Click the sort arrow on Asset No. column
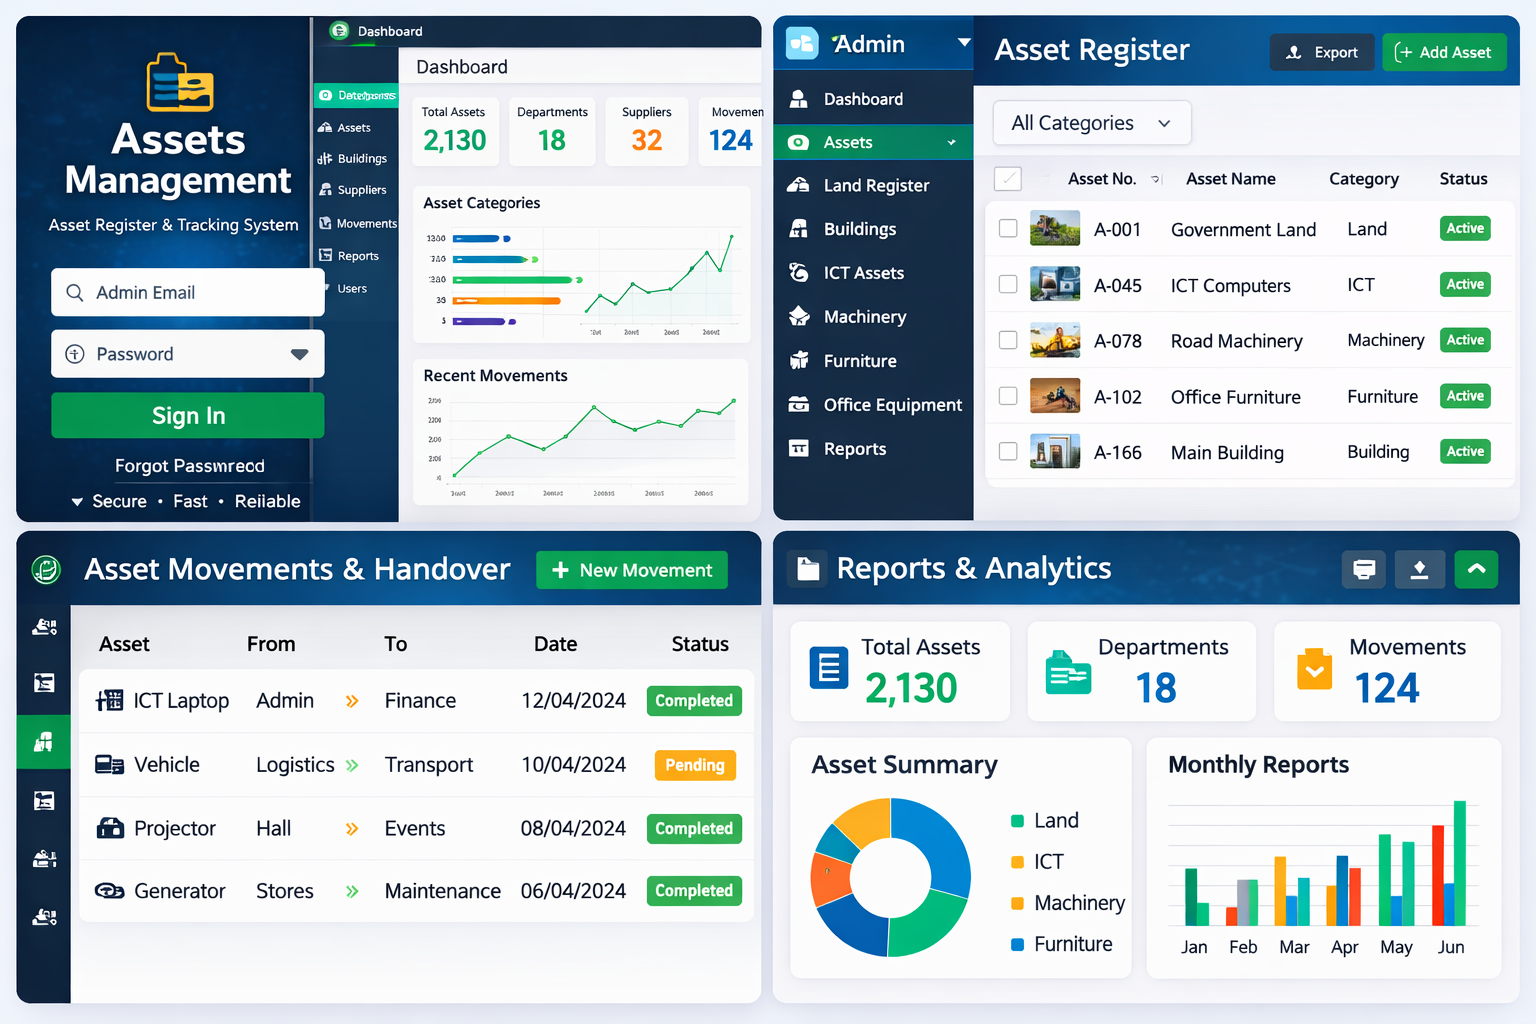The width and height of the screenshot is (1536, 1024). [x=1156, y=179]
